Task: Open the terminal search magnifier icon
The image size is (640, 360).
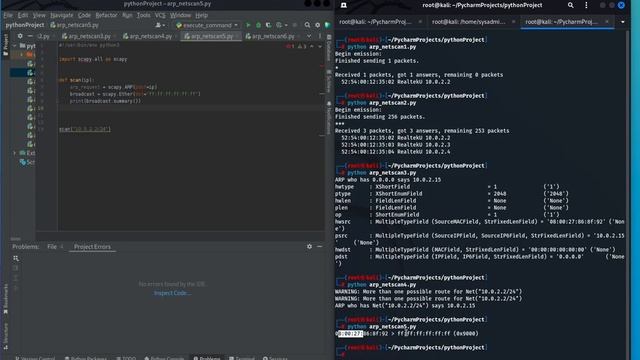Action: pos(571,5)
